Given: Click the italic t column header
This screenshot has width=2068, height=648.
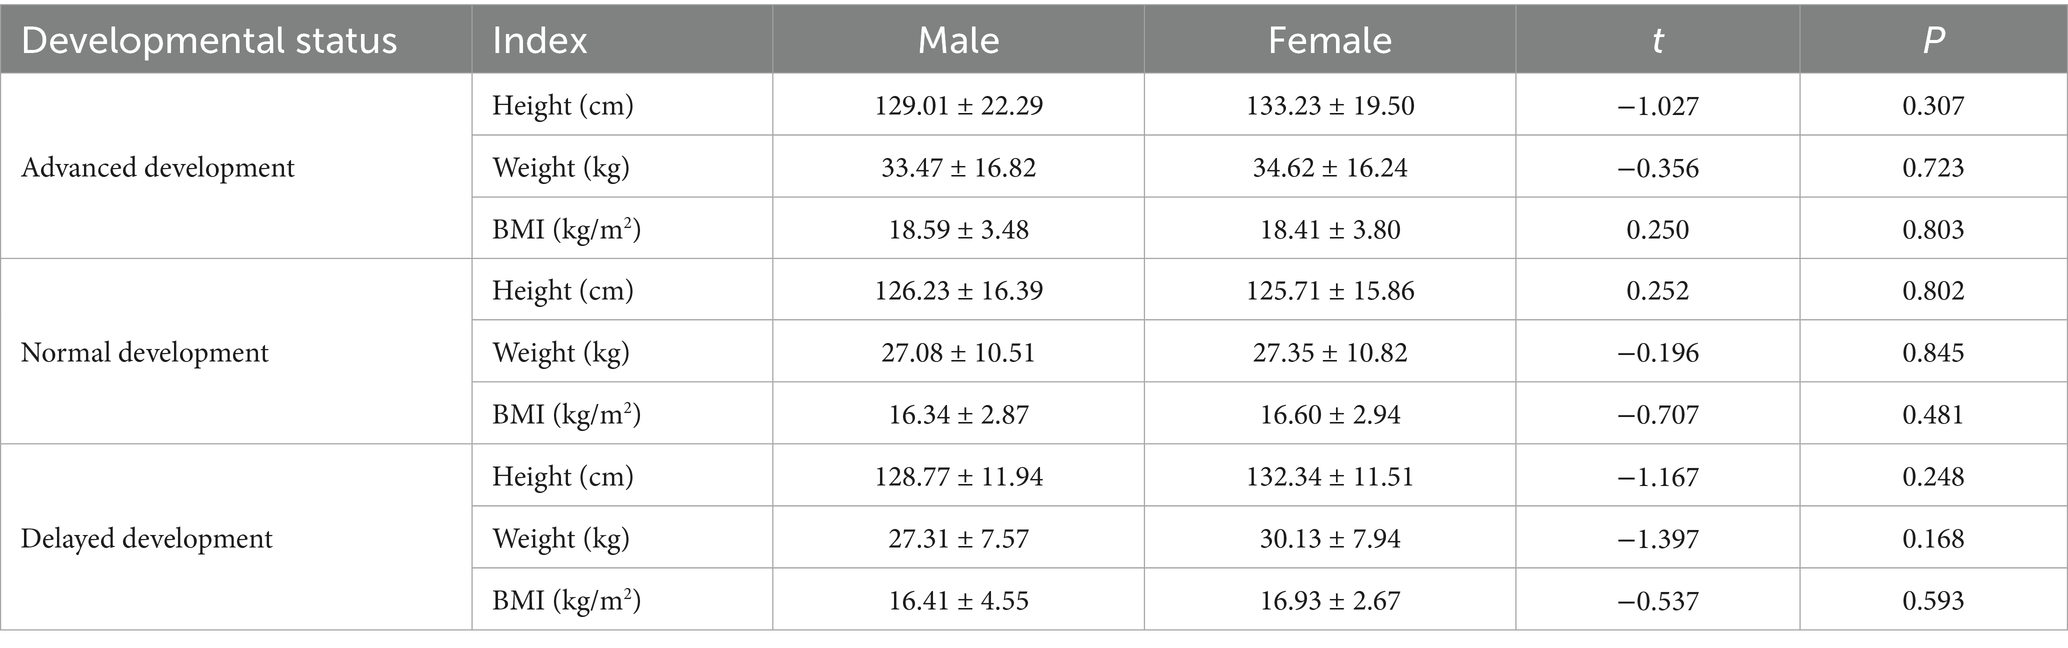Looking at the screenshot, I should click(1657, 41).
